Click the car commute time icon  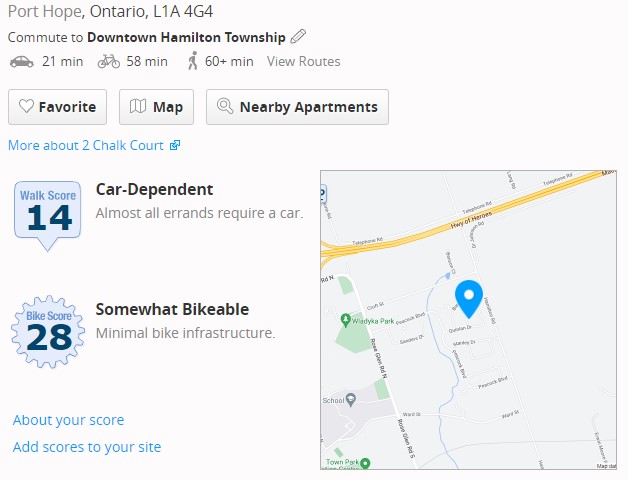tap(21, 62)
